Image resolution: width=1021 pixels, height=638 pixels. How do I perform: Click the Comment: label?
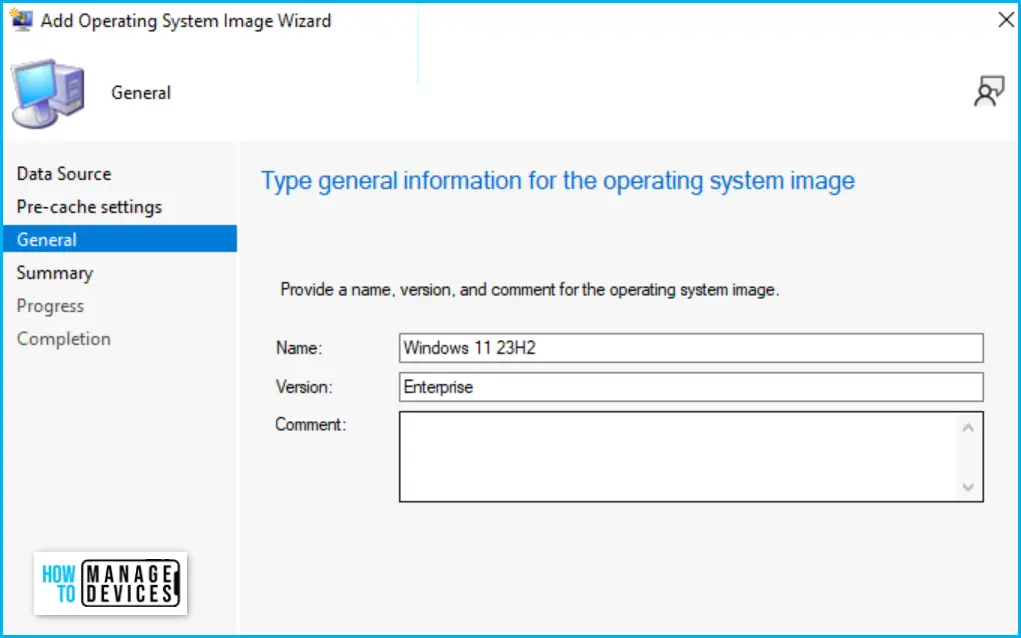click(x=310, y=425)
